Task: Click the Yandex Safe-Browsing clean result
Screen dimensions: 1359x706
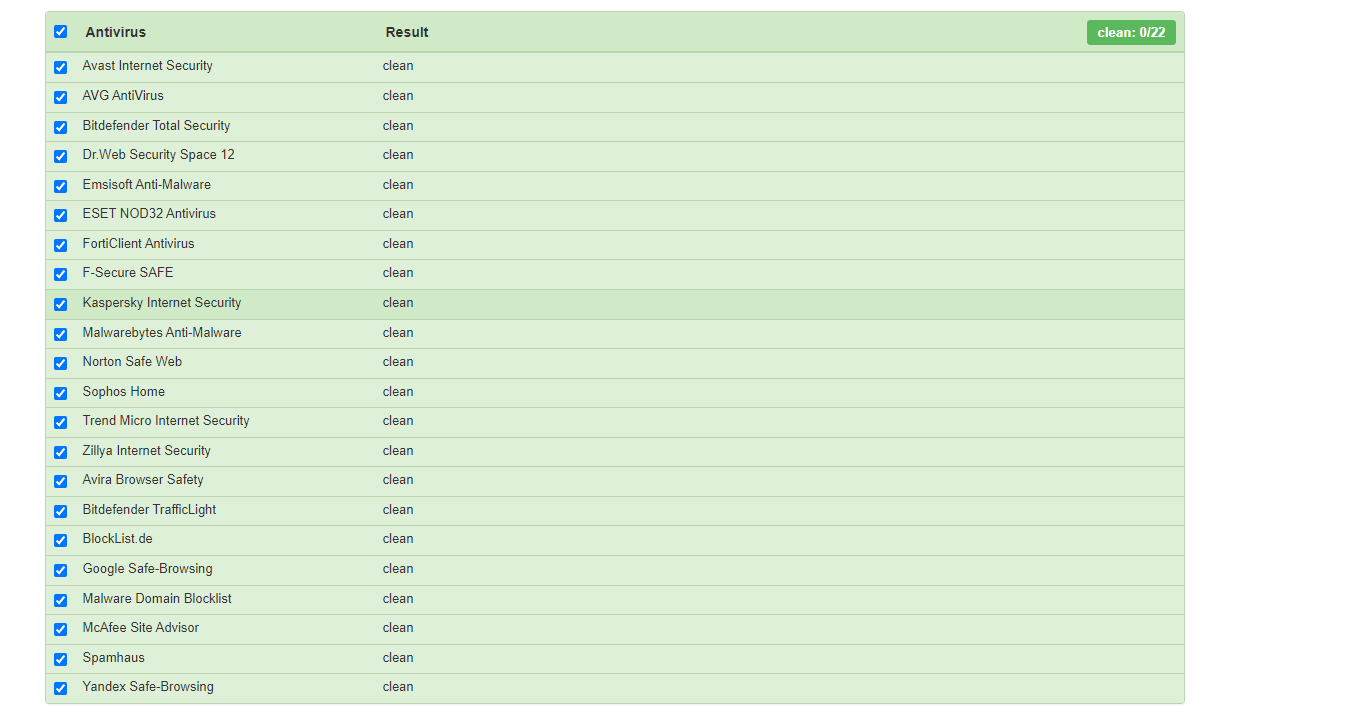Action: (x=397, y=687)
